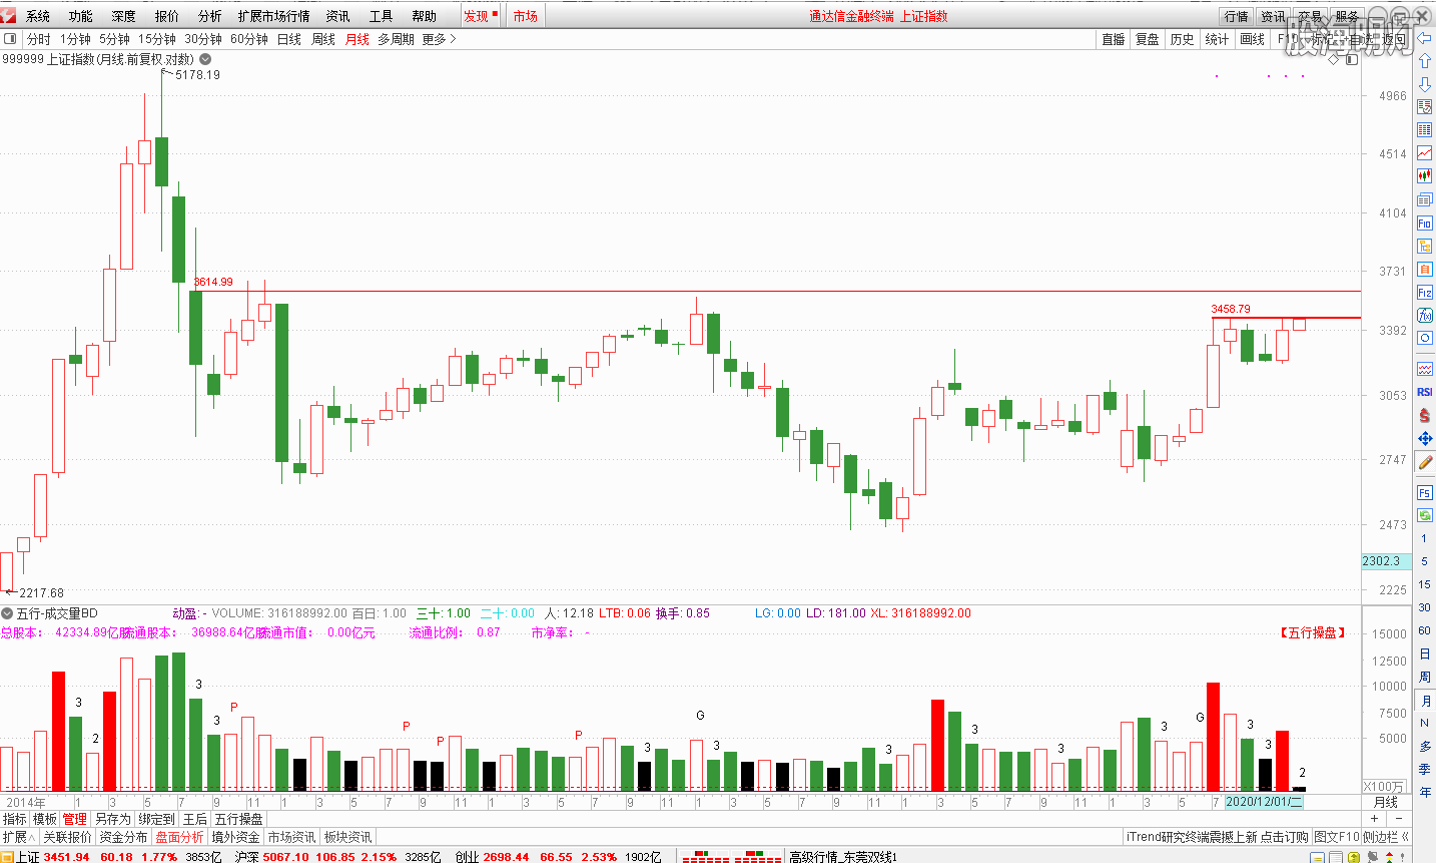Click the wavy indicator chart icon
The width and height of the screenshot is (1436, 863).
click(1425, 369)
